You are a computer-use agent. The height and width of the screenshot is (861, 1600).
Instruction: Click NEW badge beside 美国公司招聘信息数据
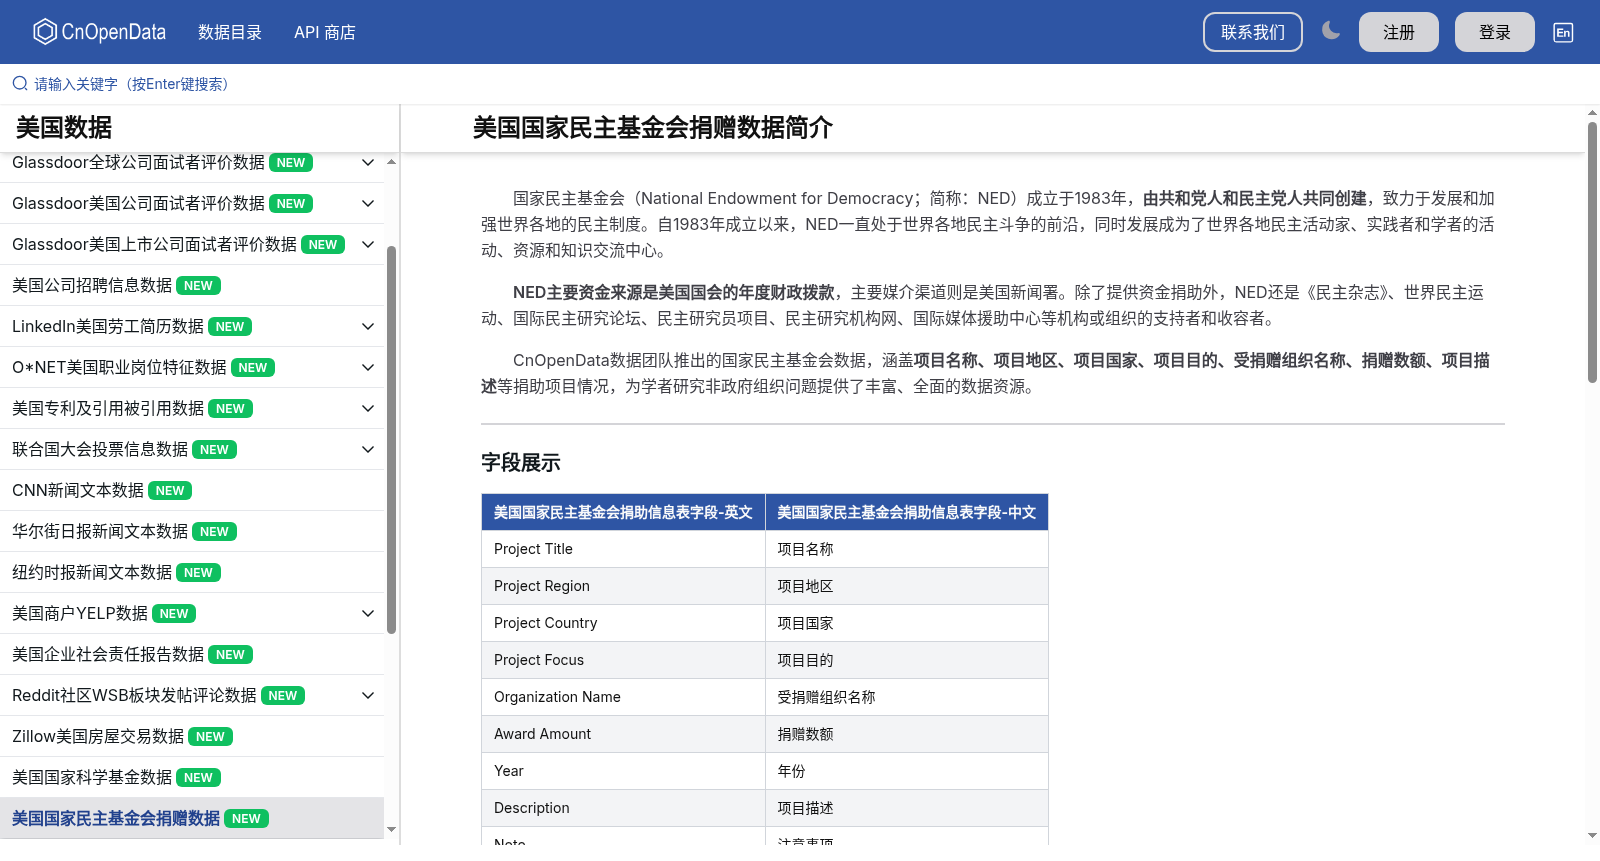pos(198,285)
